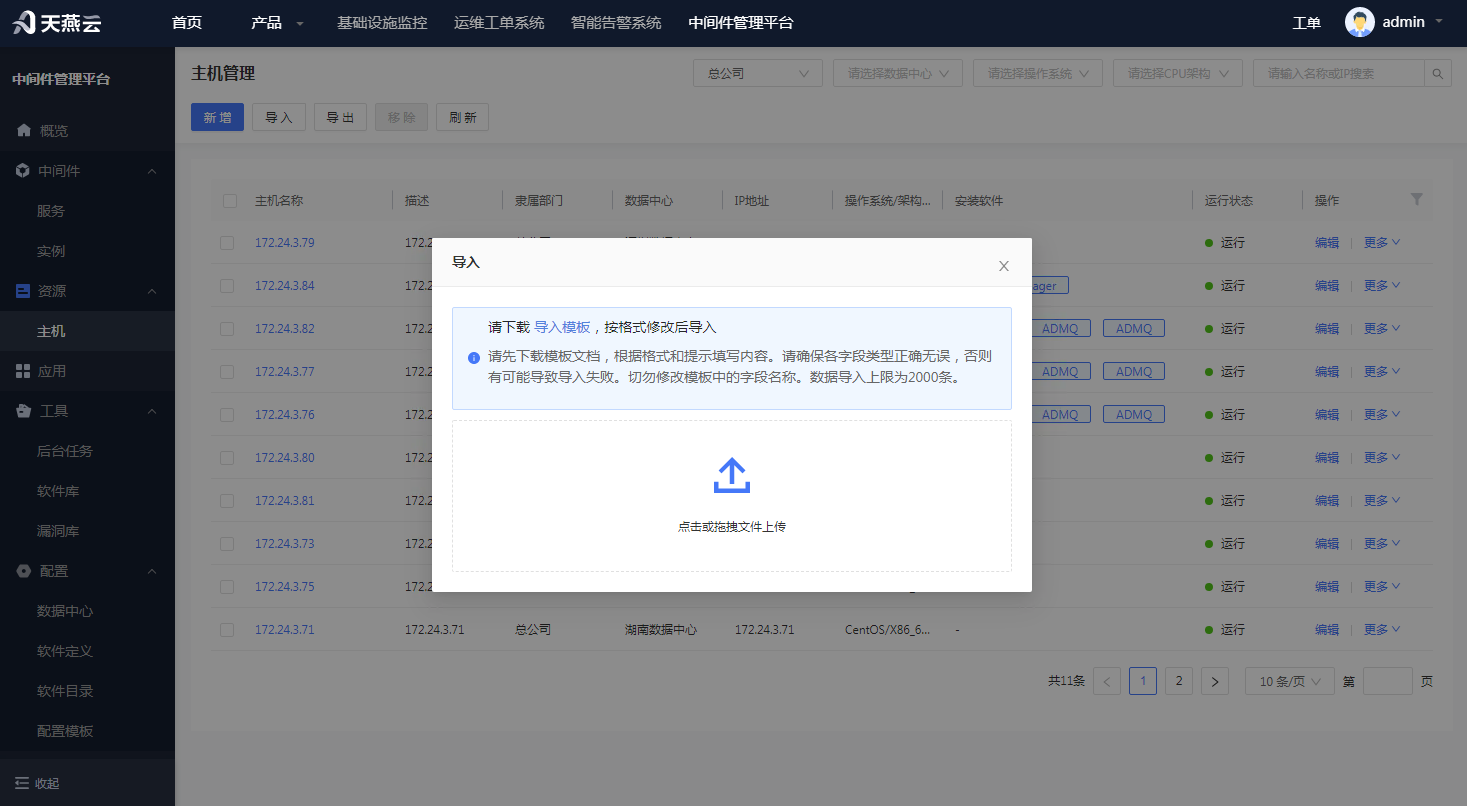Open 软件库 in the sidebar
This screenshot has height=806, width=1467.
[x=58, y=491]
